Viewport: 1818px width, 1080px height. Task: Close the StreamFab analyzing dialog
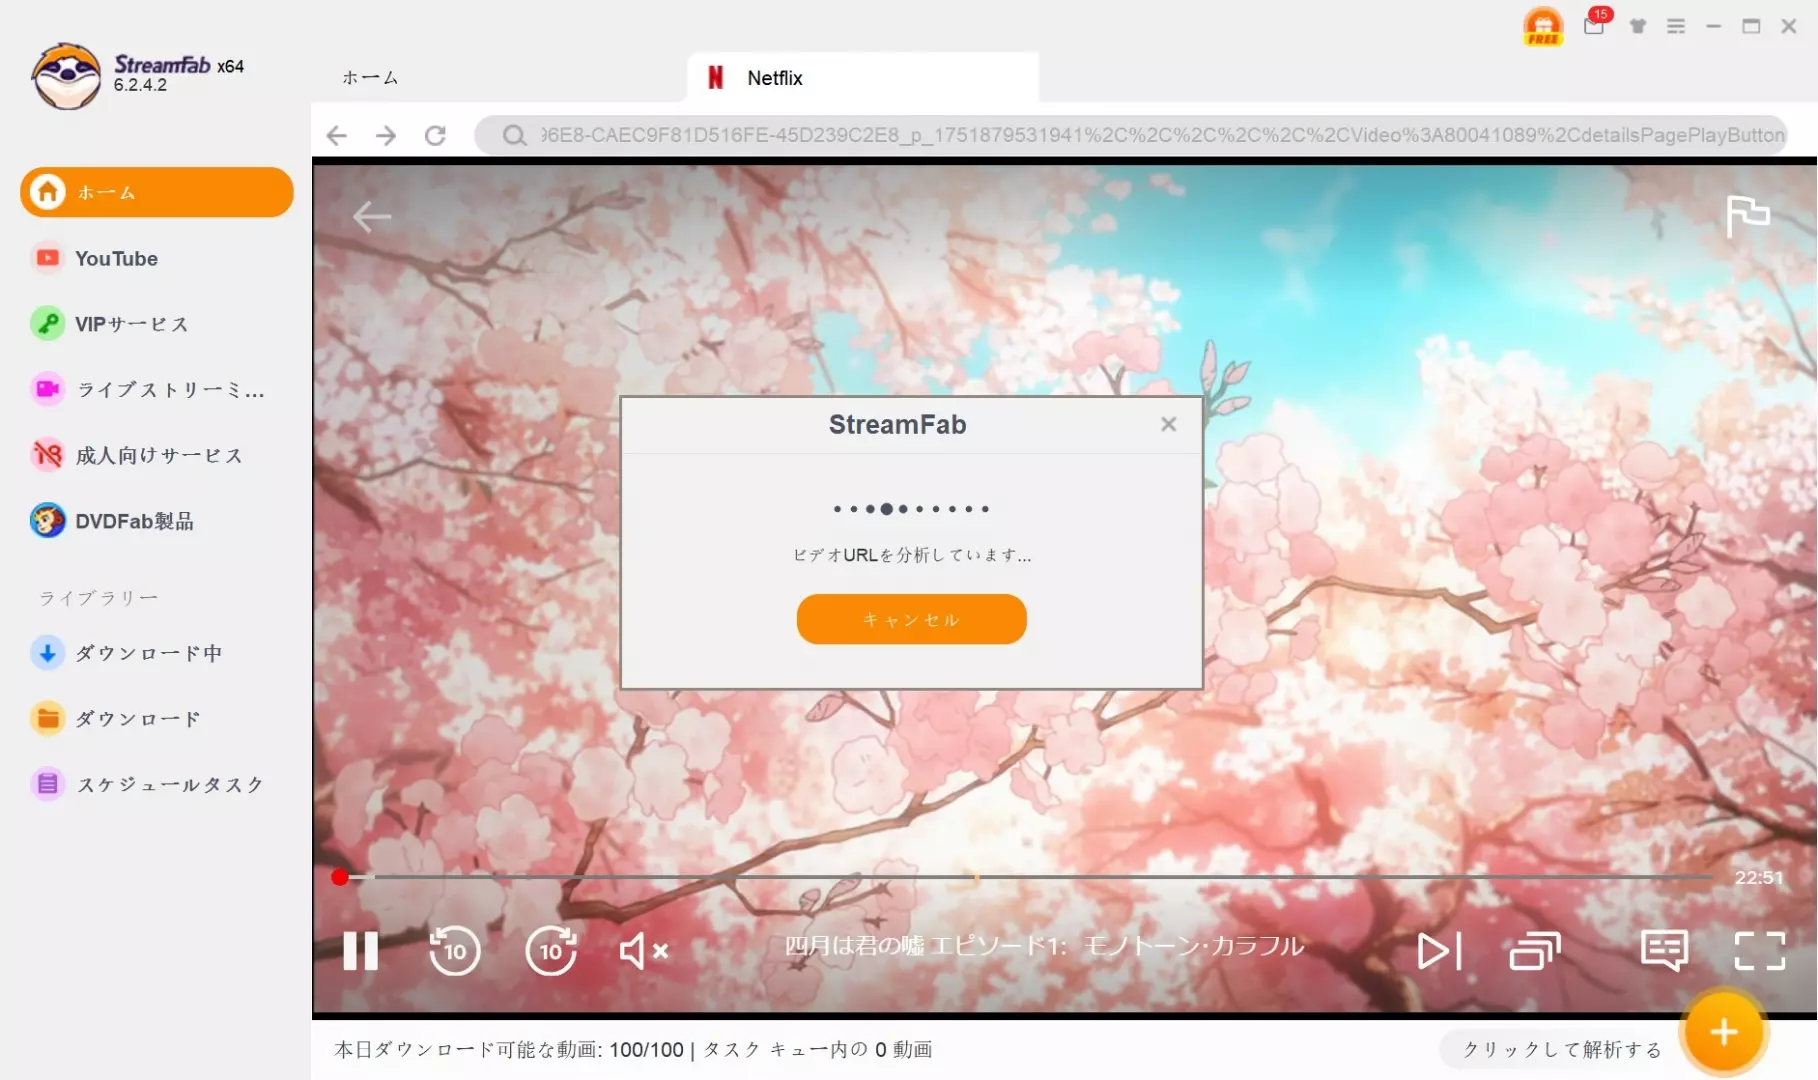(x=1168, y=424)
